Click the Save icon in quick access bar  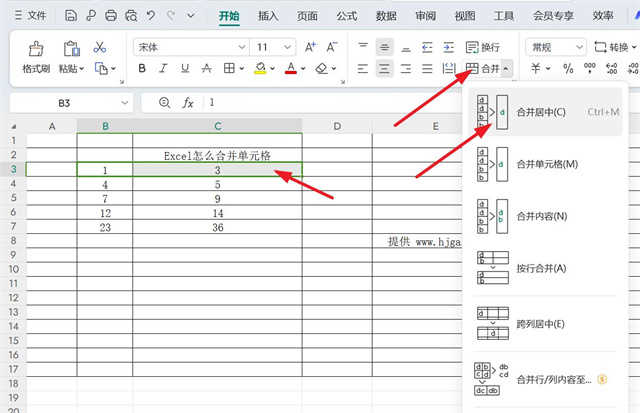click(70, 16)
